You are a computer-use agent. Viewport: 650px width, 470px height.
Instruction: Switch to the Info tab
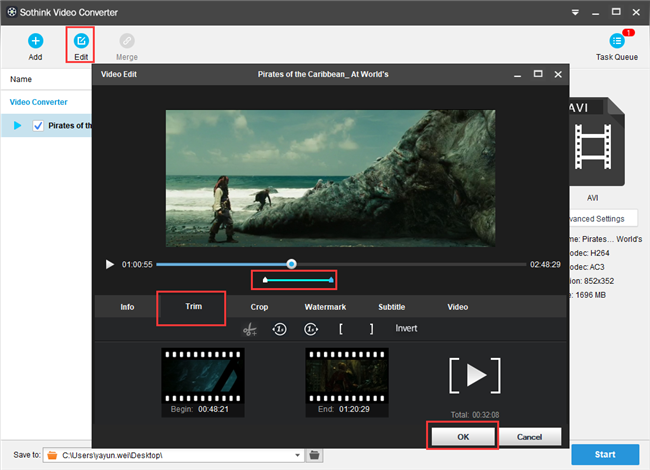click(127, 307)
